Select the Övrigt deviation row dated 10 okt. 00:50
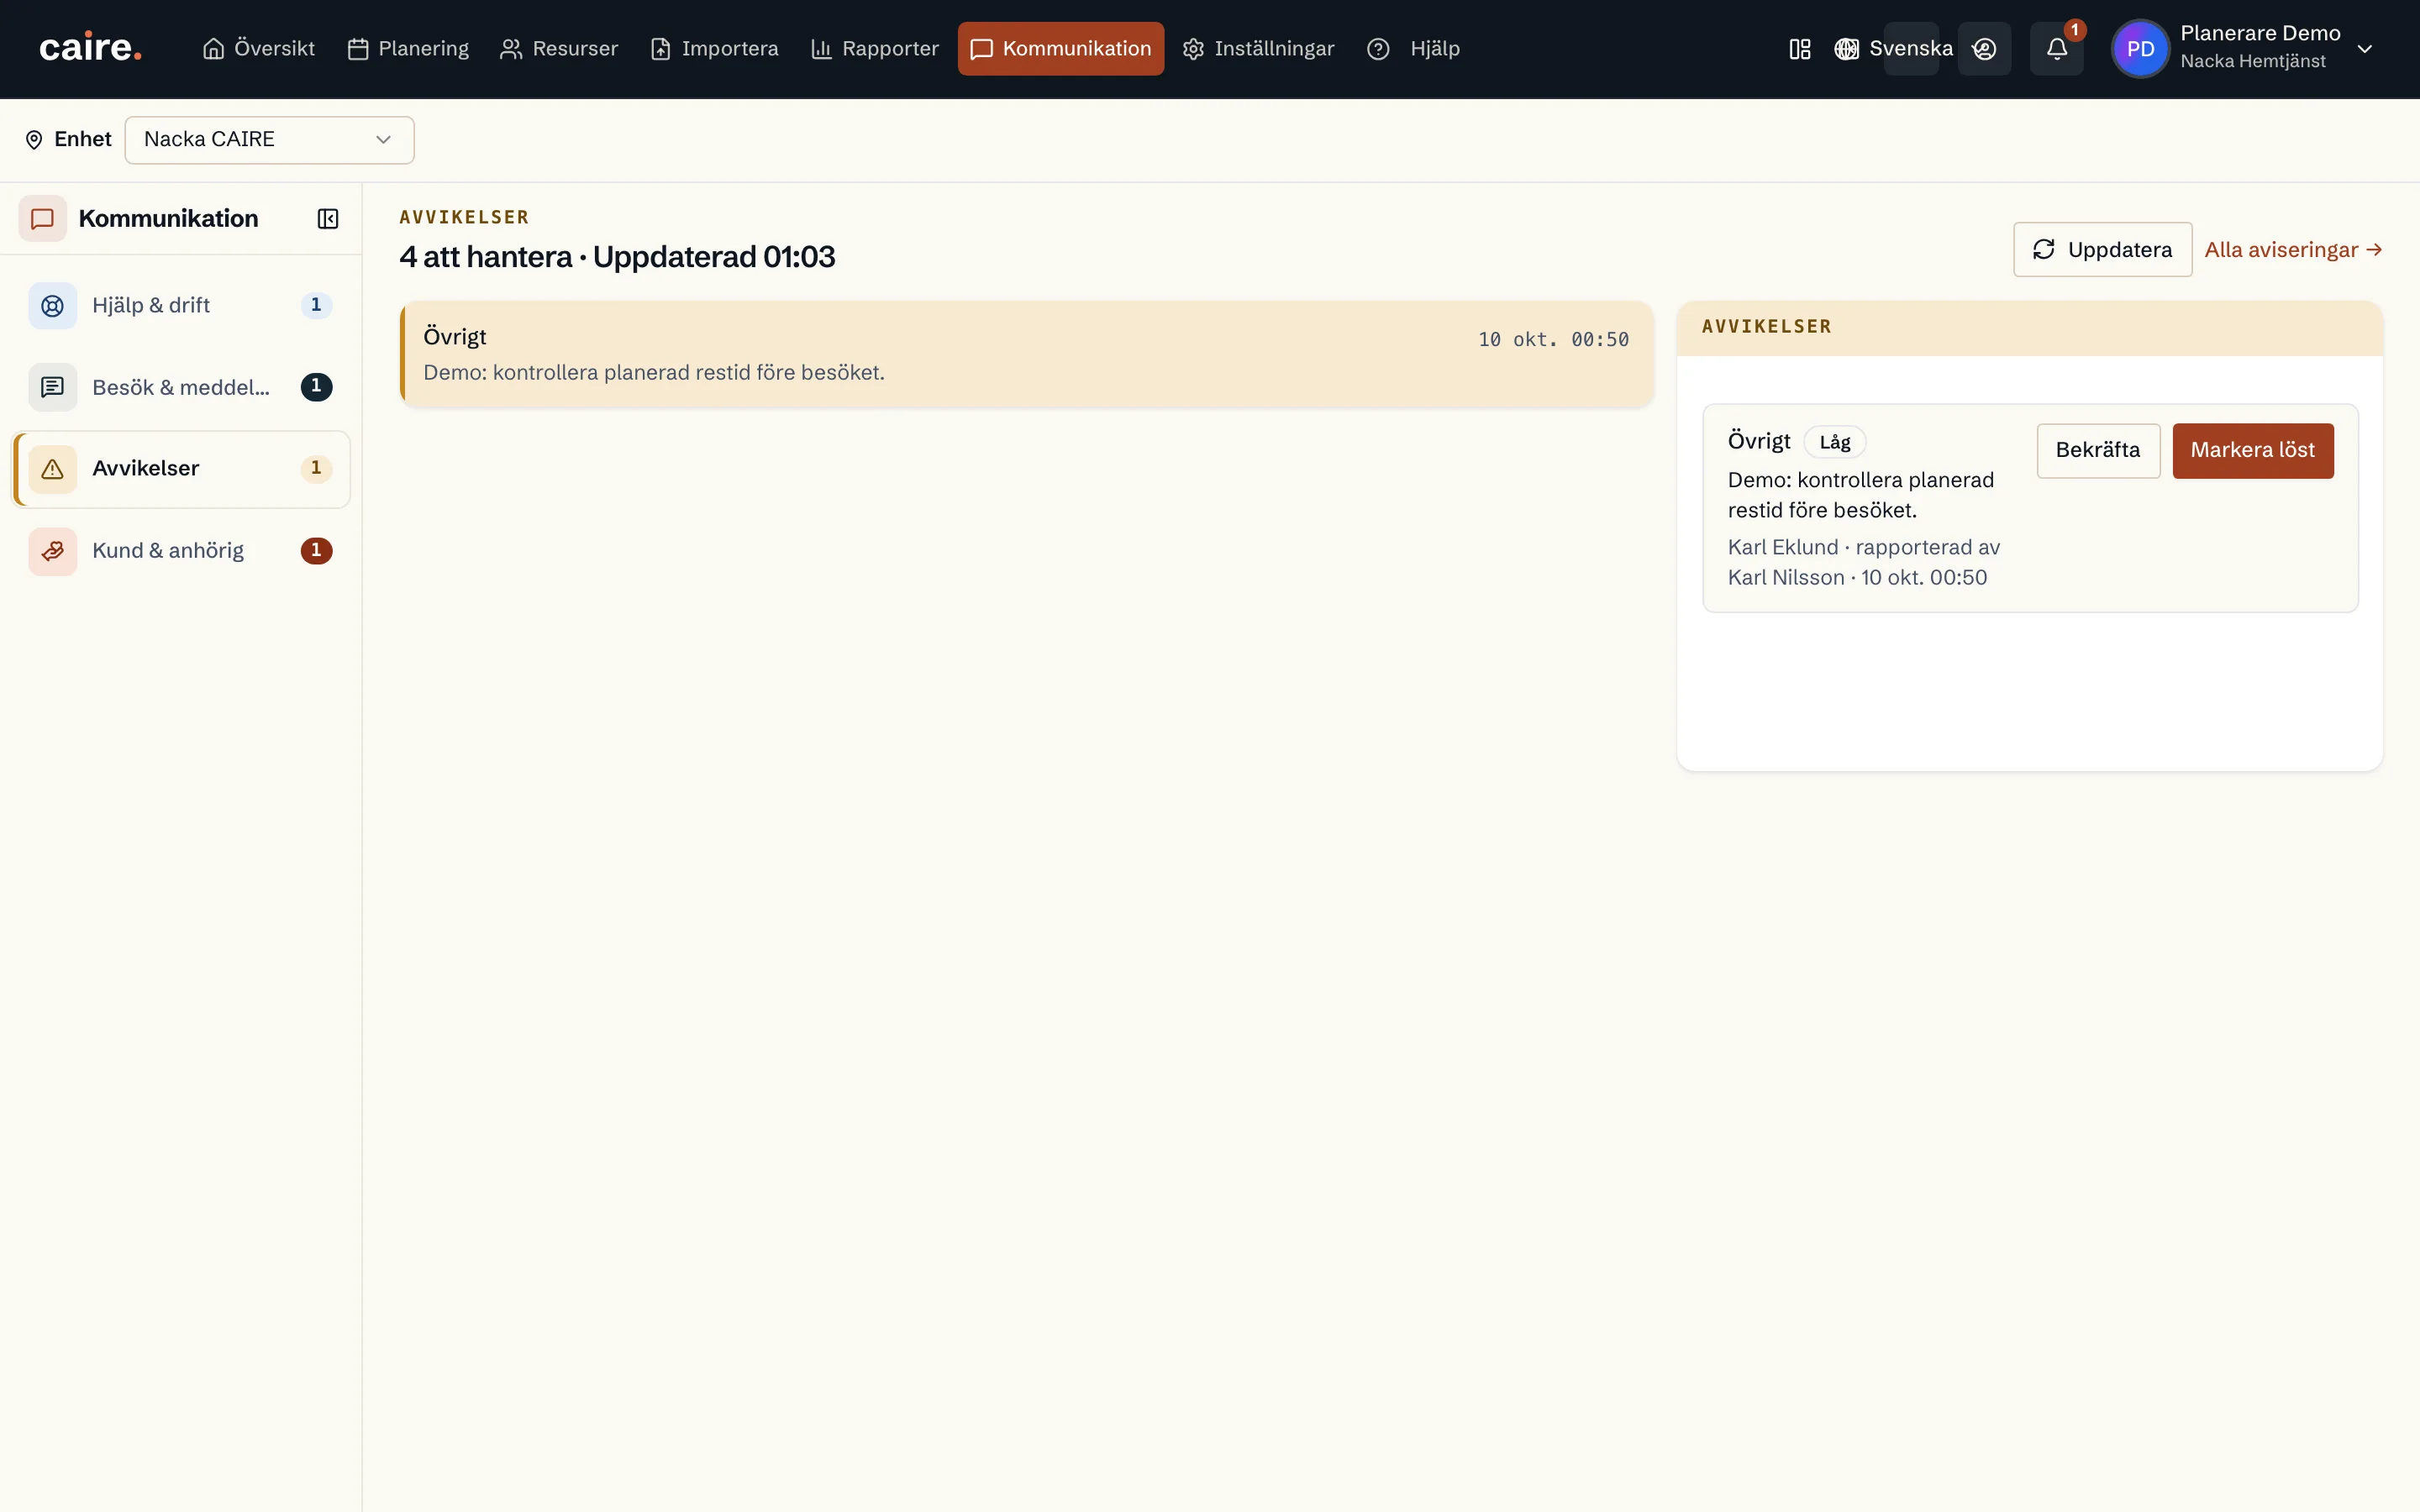This screenshot has width=2420, height=1512. pos(1026,354)
